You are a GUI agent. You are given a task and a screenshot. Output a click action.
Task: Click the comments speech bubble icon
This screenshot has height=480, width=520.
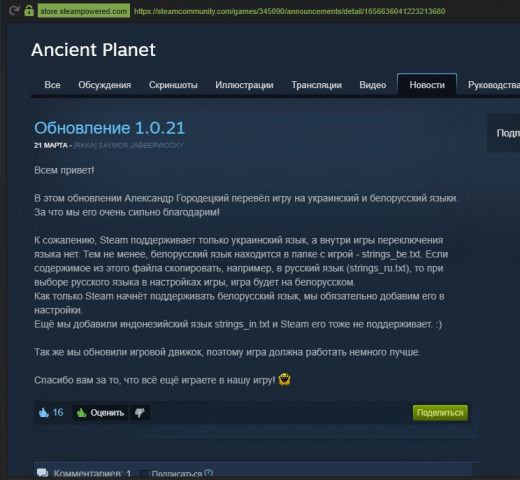tap(42, 473)
